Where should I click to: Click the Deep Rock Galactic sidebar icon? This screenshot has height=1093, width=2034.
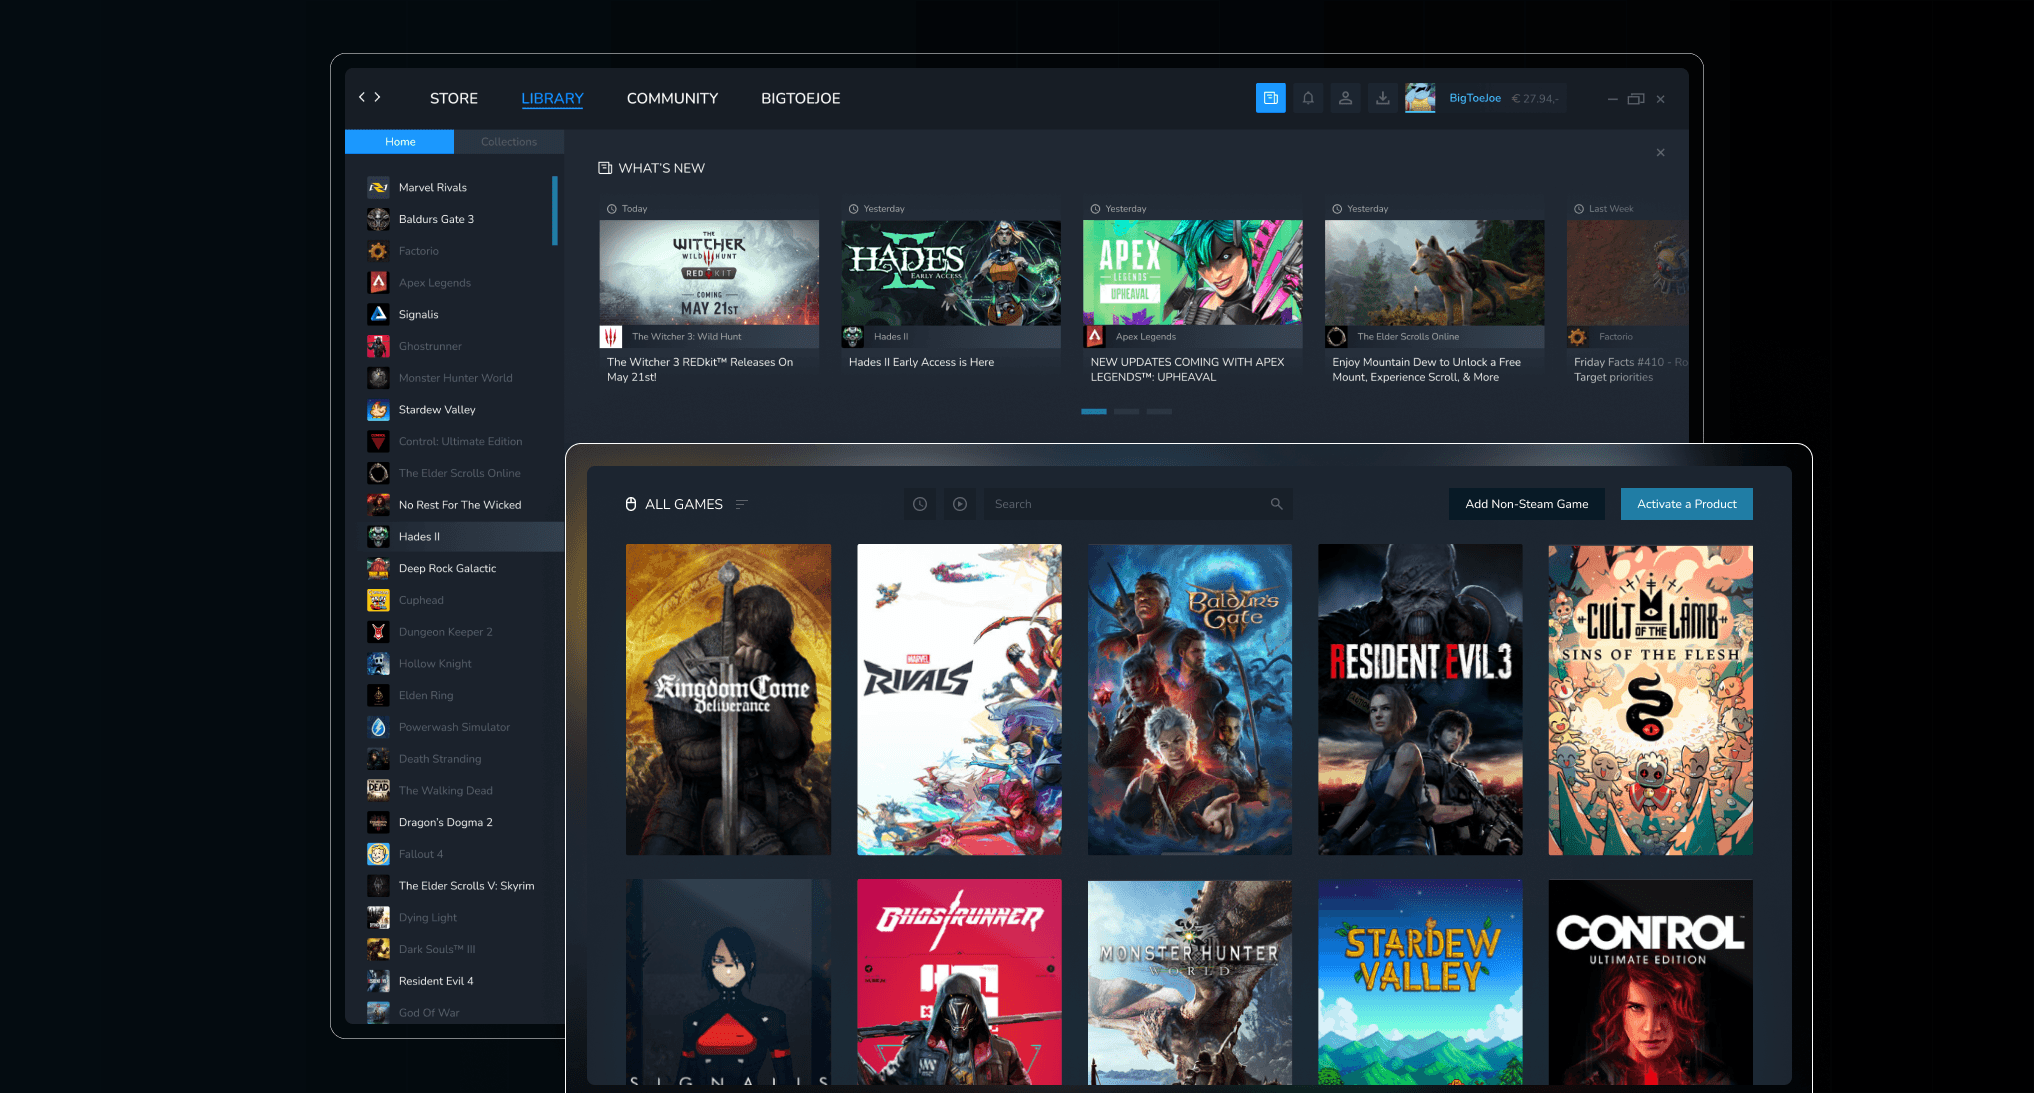378,568
